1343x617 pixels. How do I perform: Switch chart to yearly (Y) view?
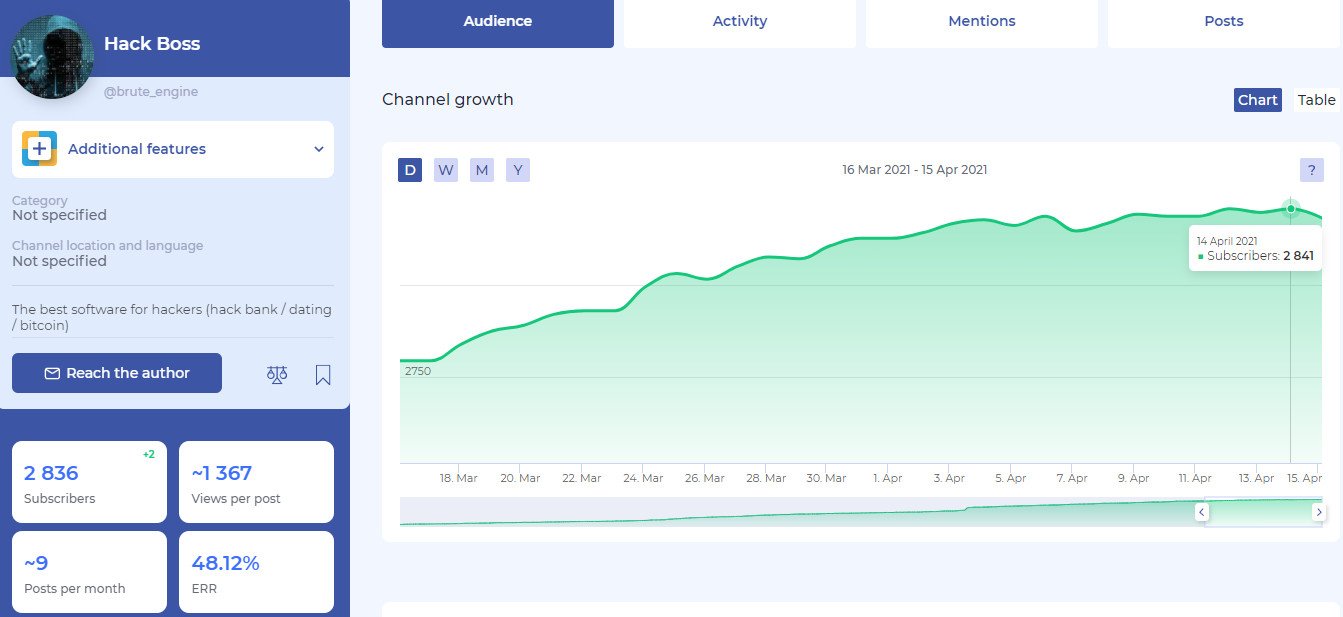518,170
